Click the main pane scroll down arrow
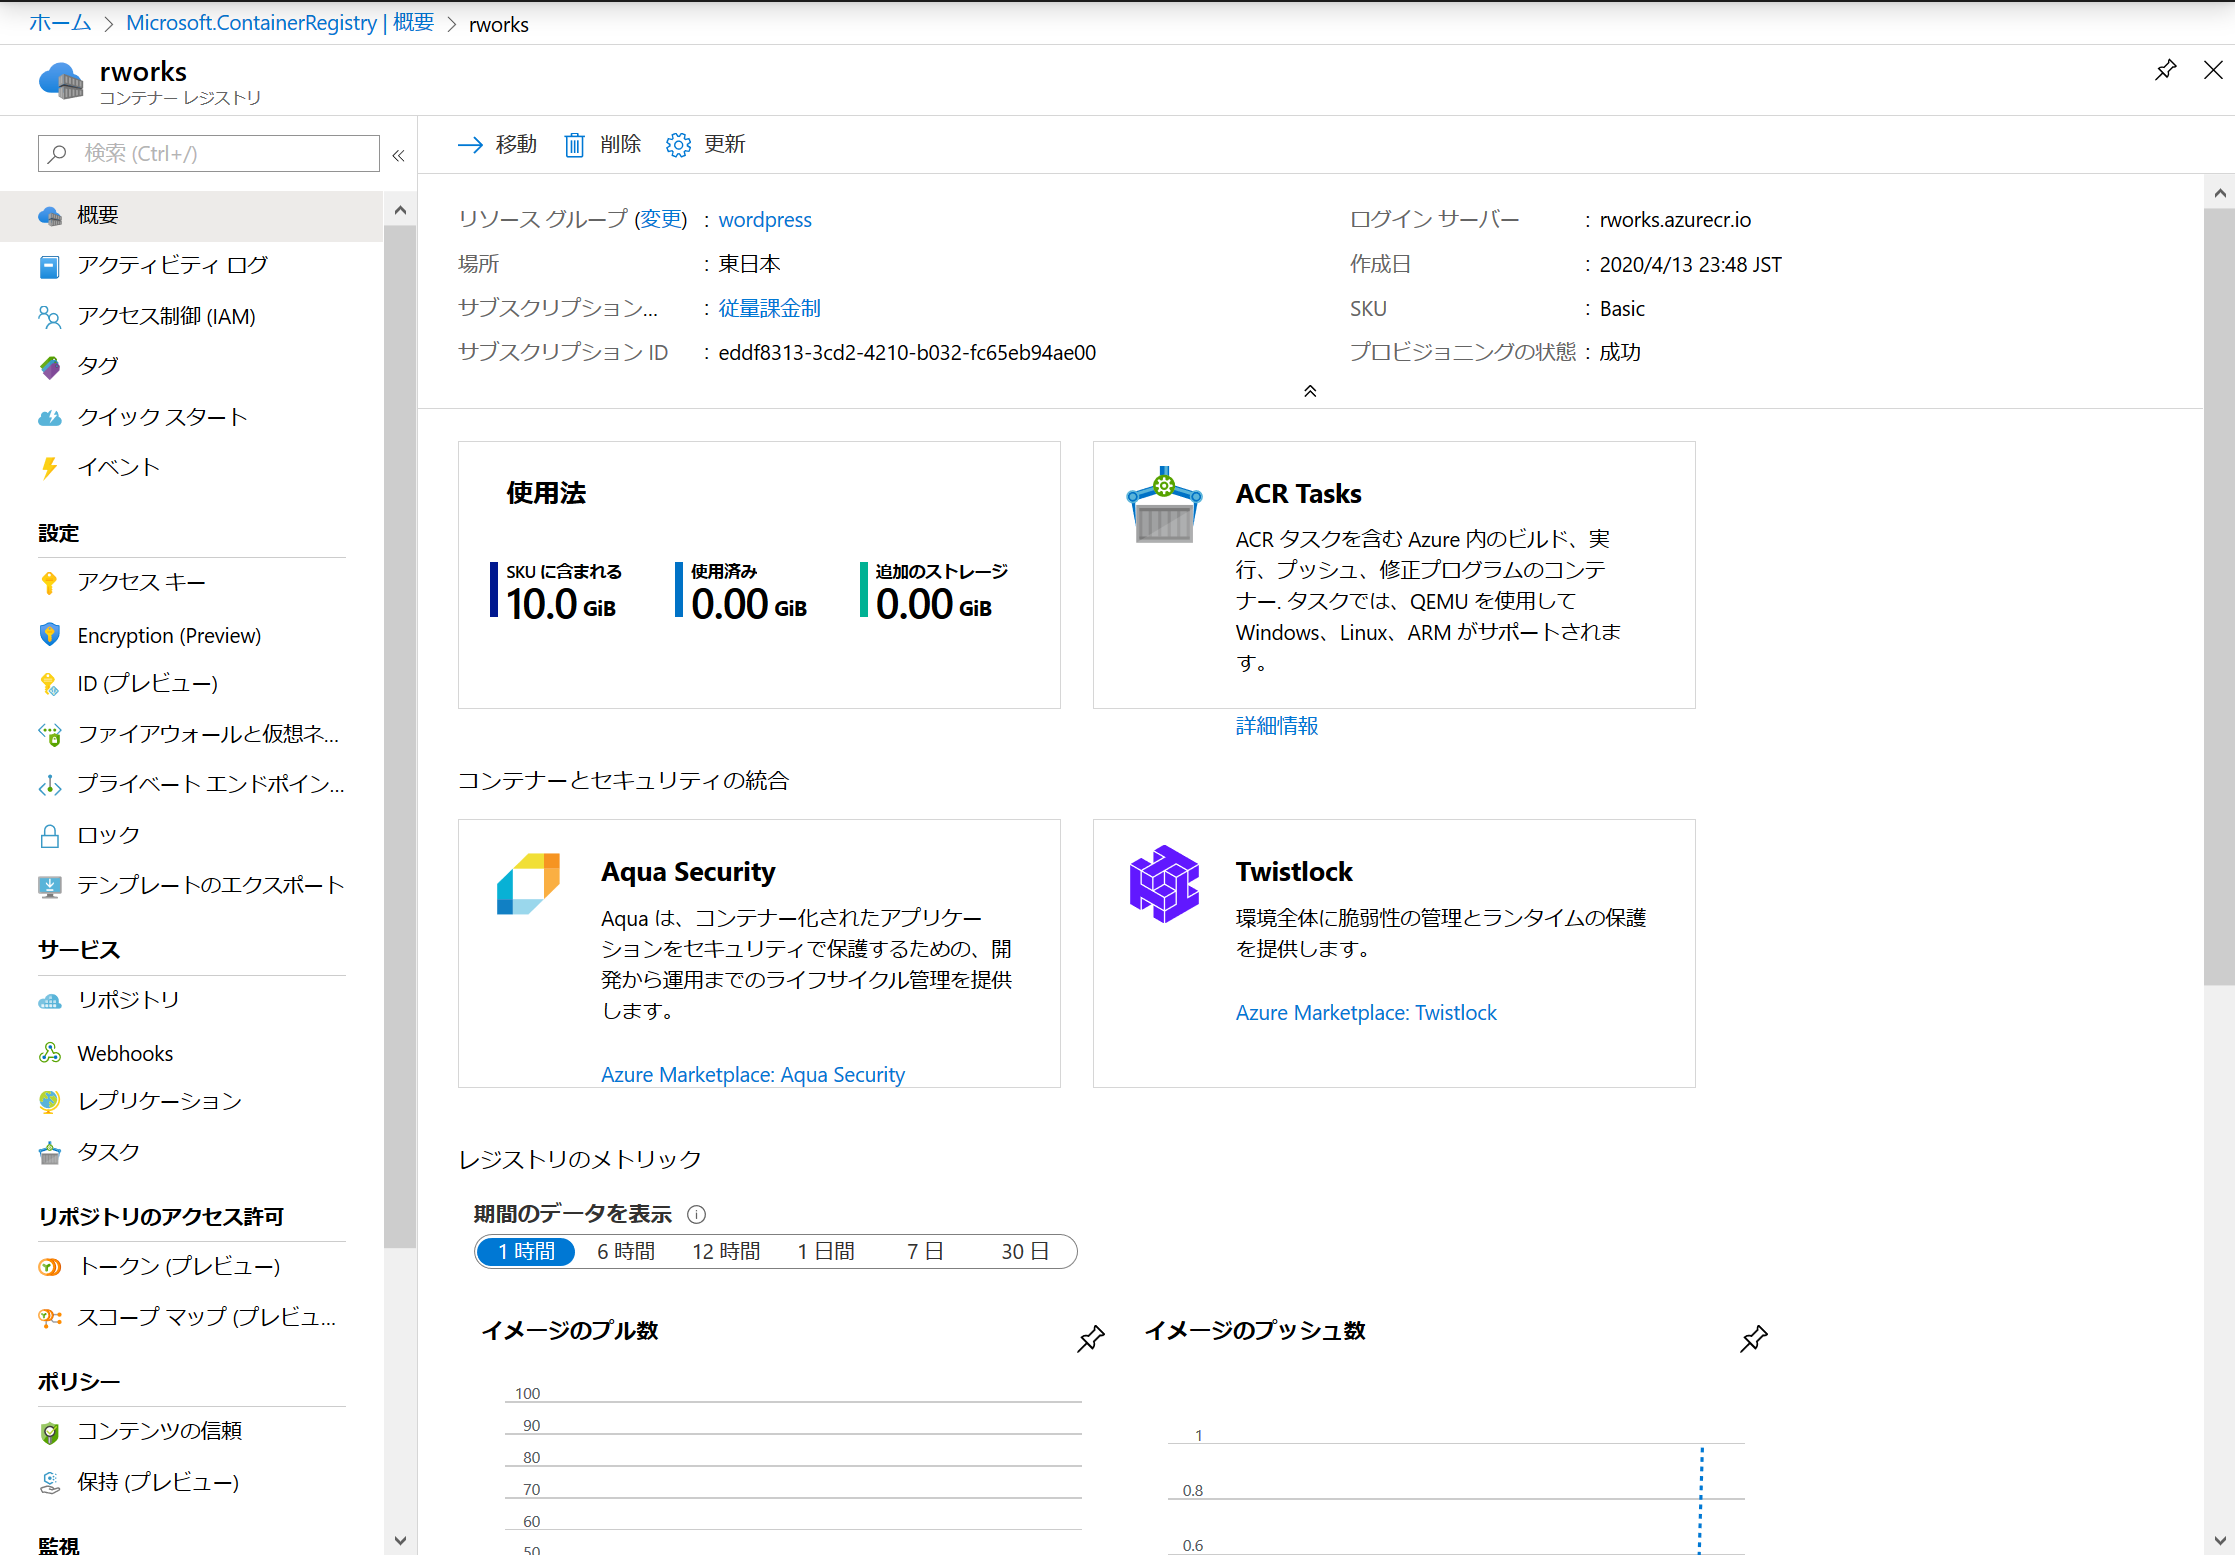Screen dimensions: 2235x1555 (2219, 1540)
